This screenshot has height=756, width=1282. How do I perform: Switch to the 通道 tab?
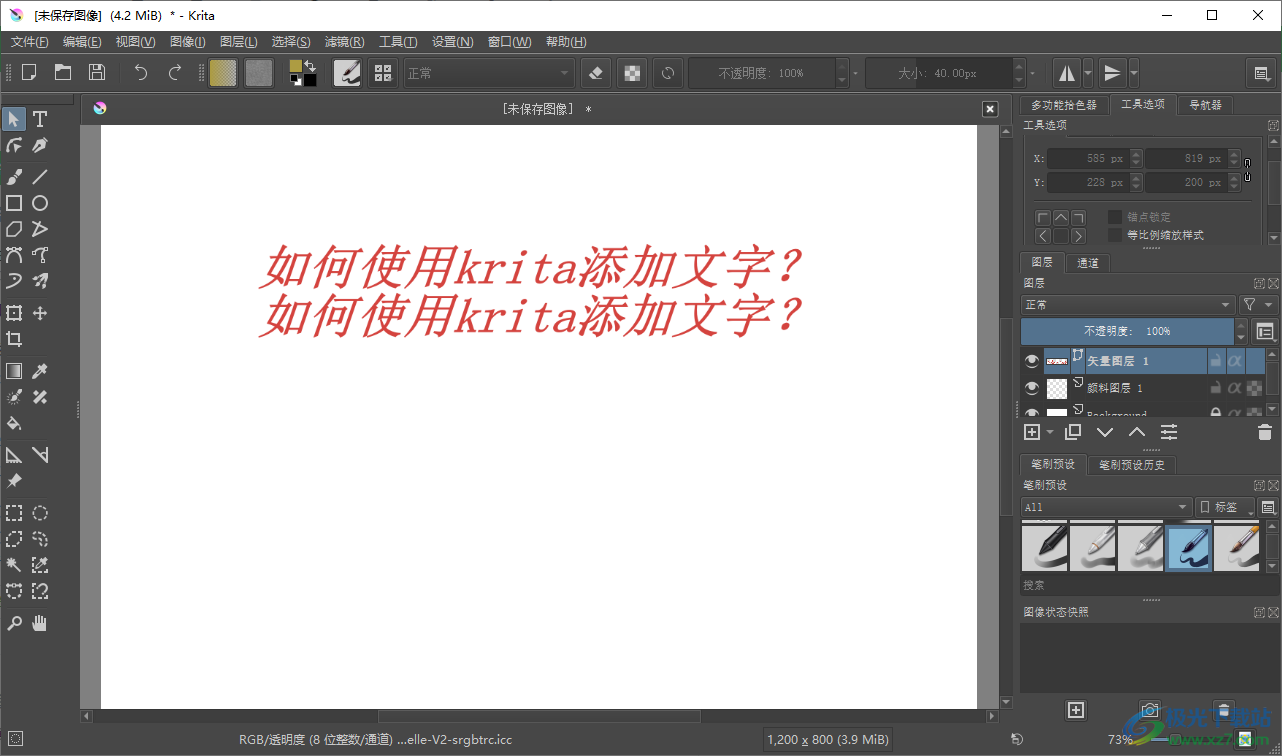pyautogui.click(x=1088, y=263)
